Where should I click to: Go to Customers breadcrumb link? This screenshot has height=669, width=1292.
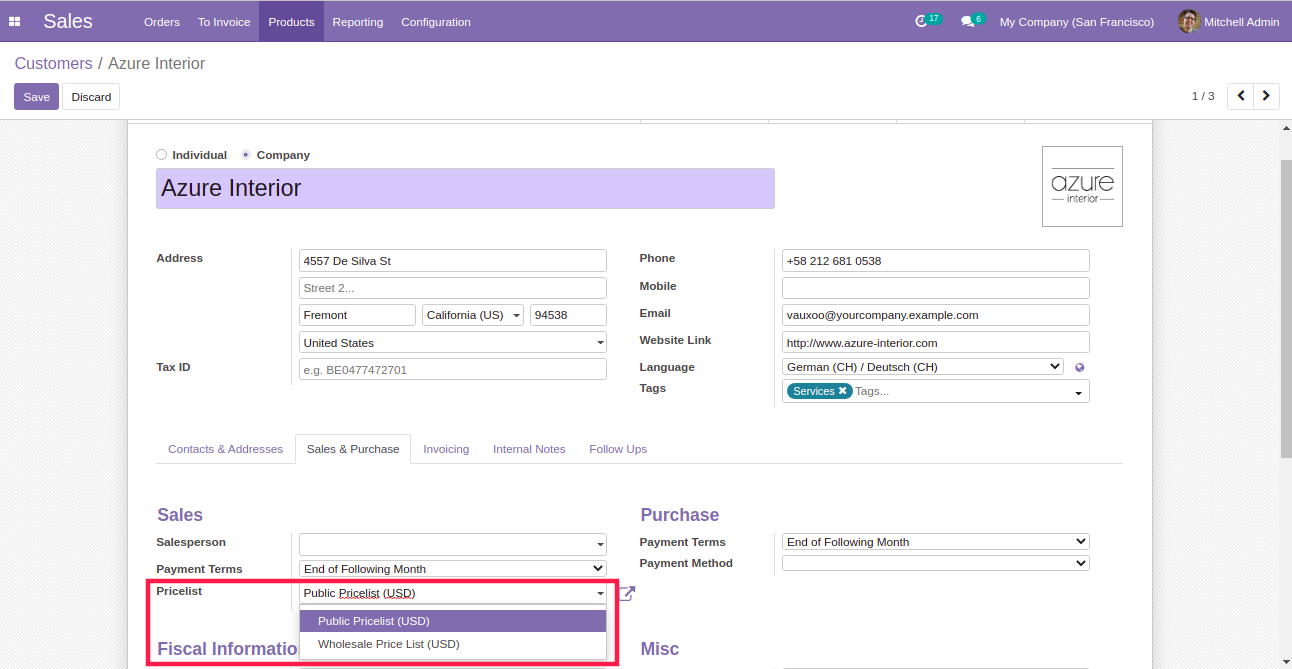tap(53, 63)
